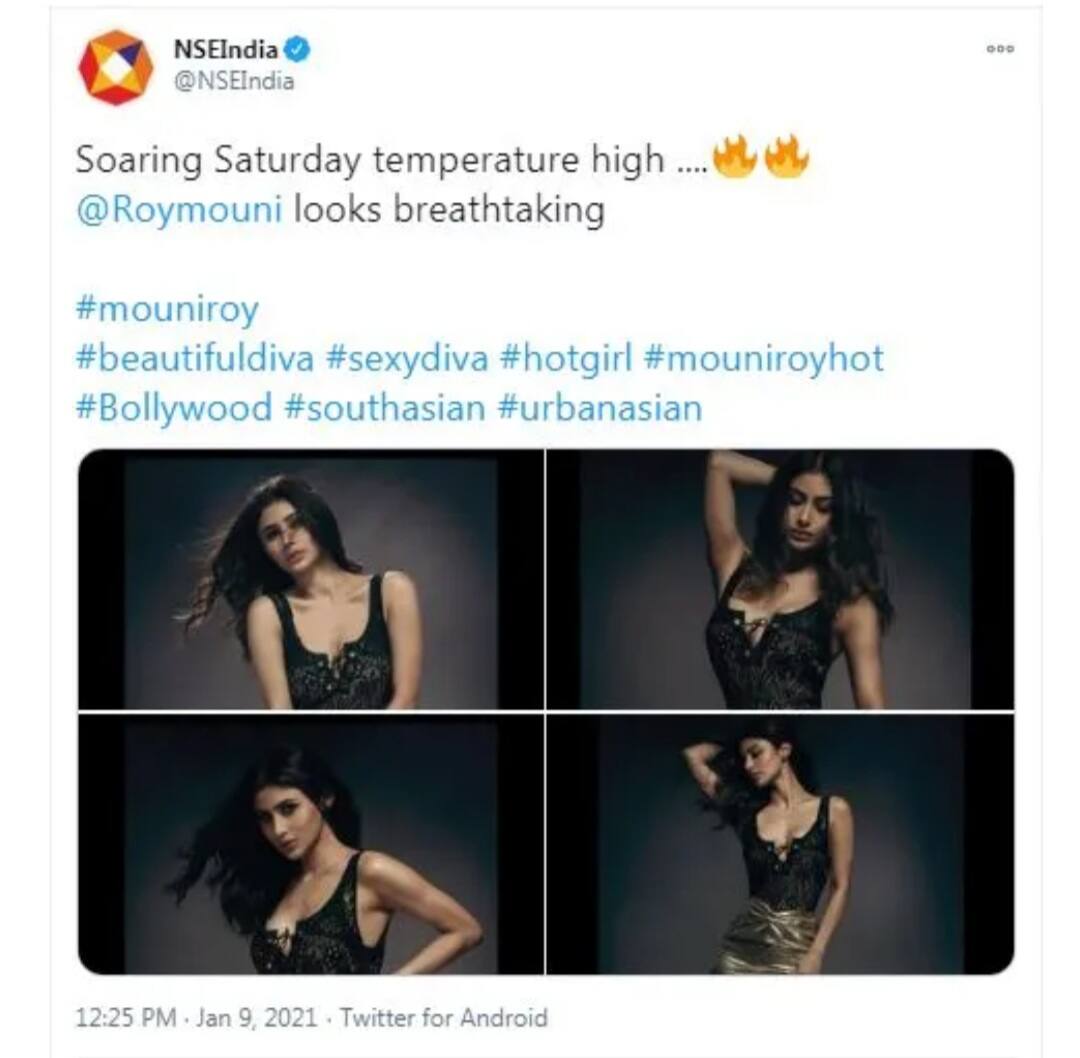Open the @NSEIndia handle link
Screen dimensions: 1080x1058
tap(233, 81)
